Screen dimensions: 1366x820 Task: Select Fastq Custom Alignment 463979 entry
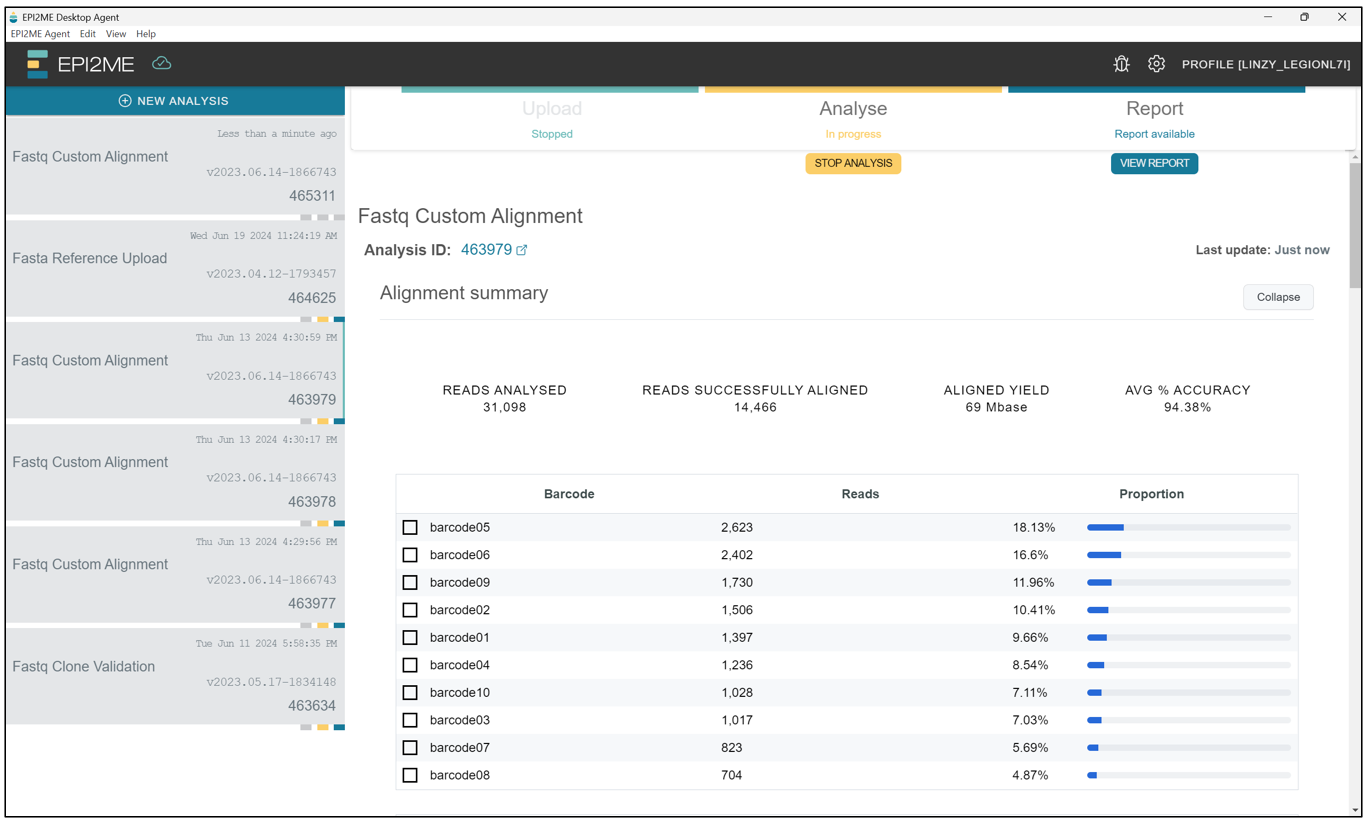(x=175, y=370)
